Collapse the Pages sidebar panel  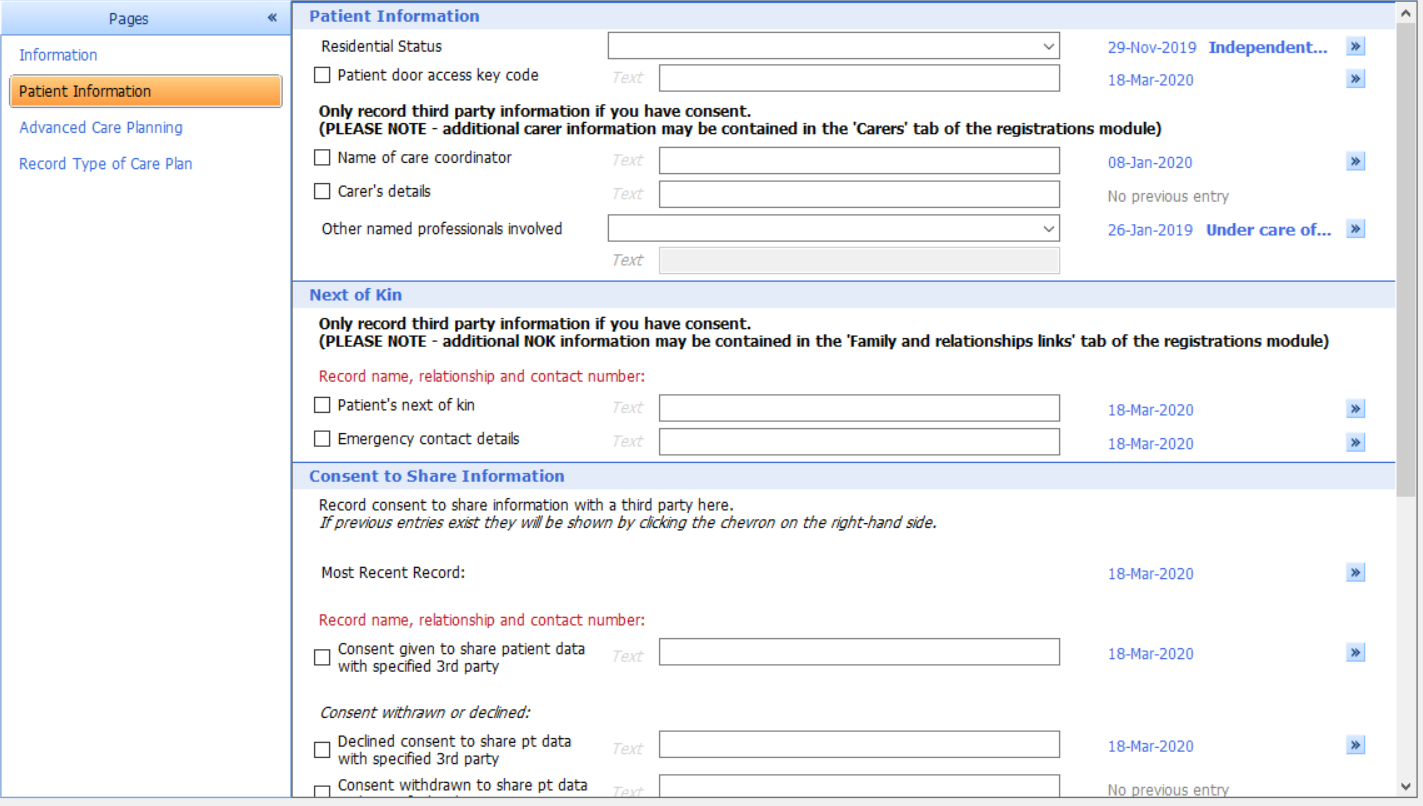(x=271, y=17)
